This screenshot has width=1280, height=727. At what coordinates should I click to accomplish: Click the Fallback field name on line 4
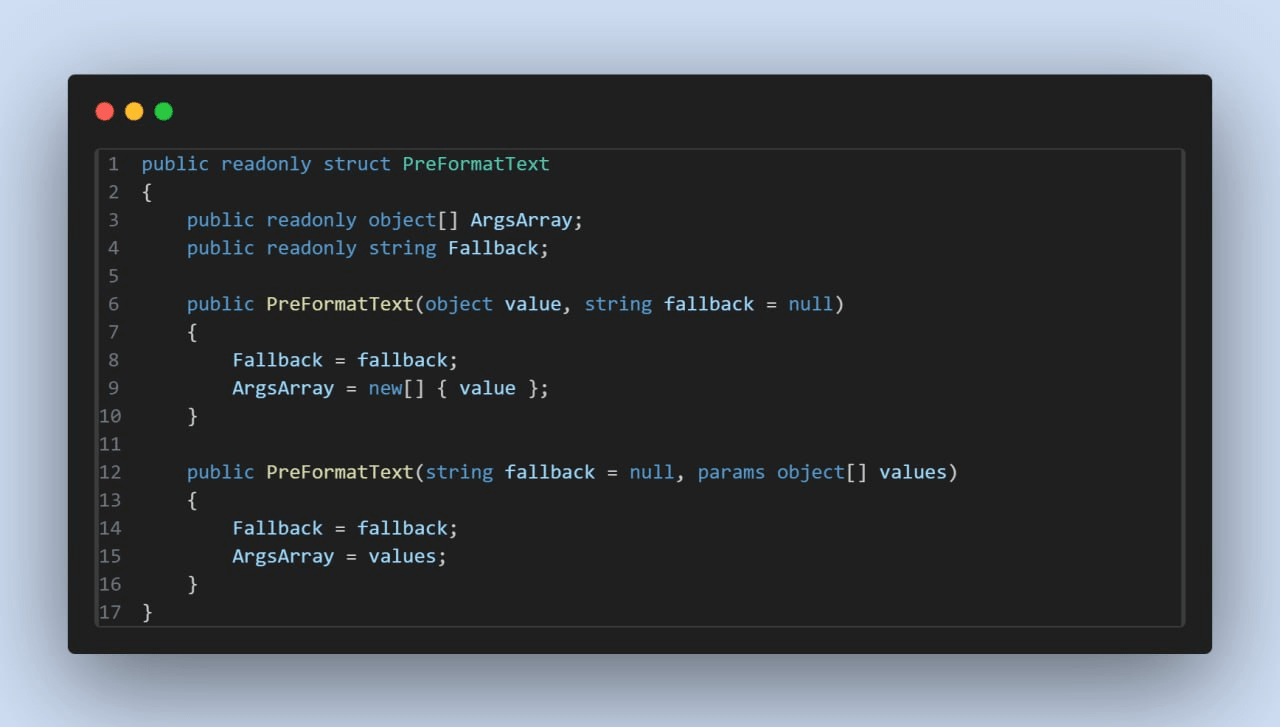(x=493, y=248)
